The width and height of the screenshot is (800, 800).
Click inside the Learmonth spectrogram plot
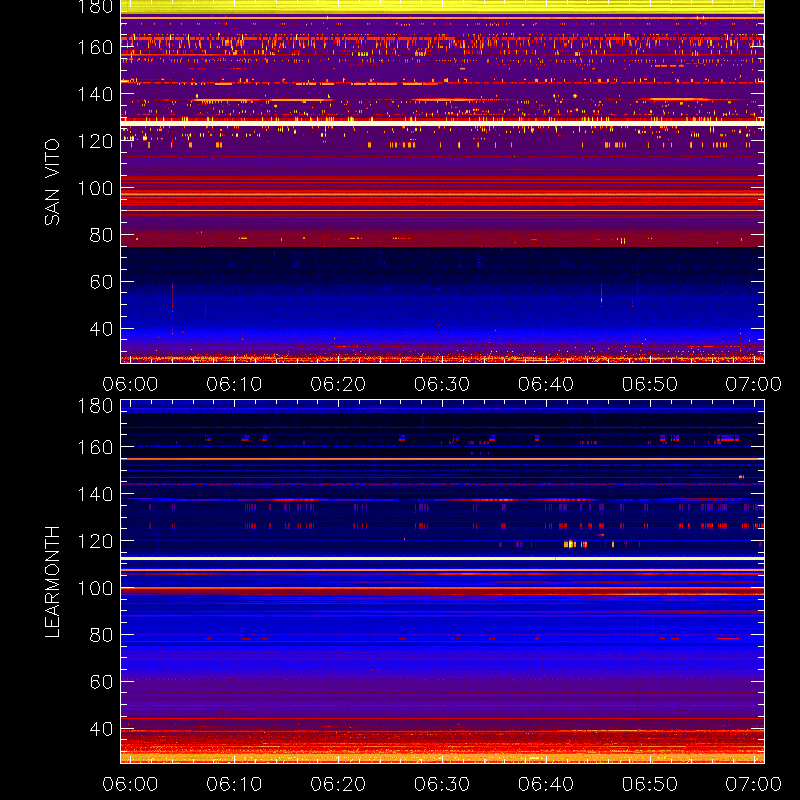(x=442, y=582)
